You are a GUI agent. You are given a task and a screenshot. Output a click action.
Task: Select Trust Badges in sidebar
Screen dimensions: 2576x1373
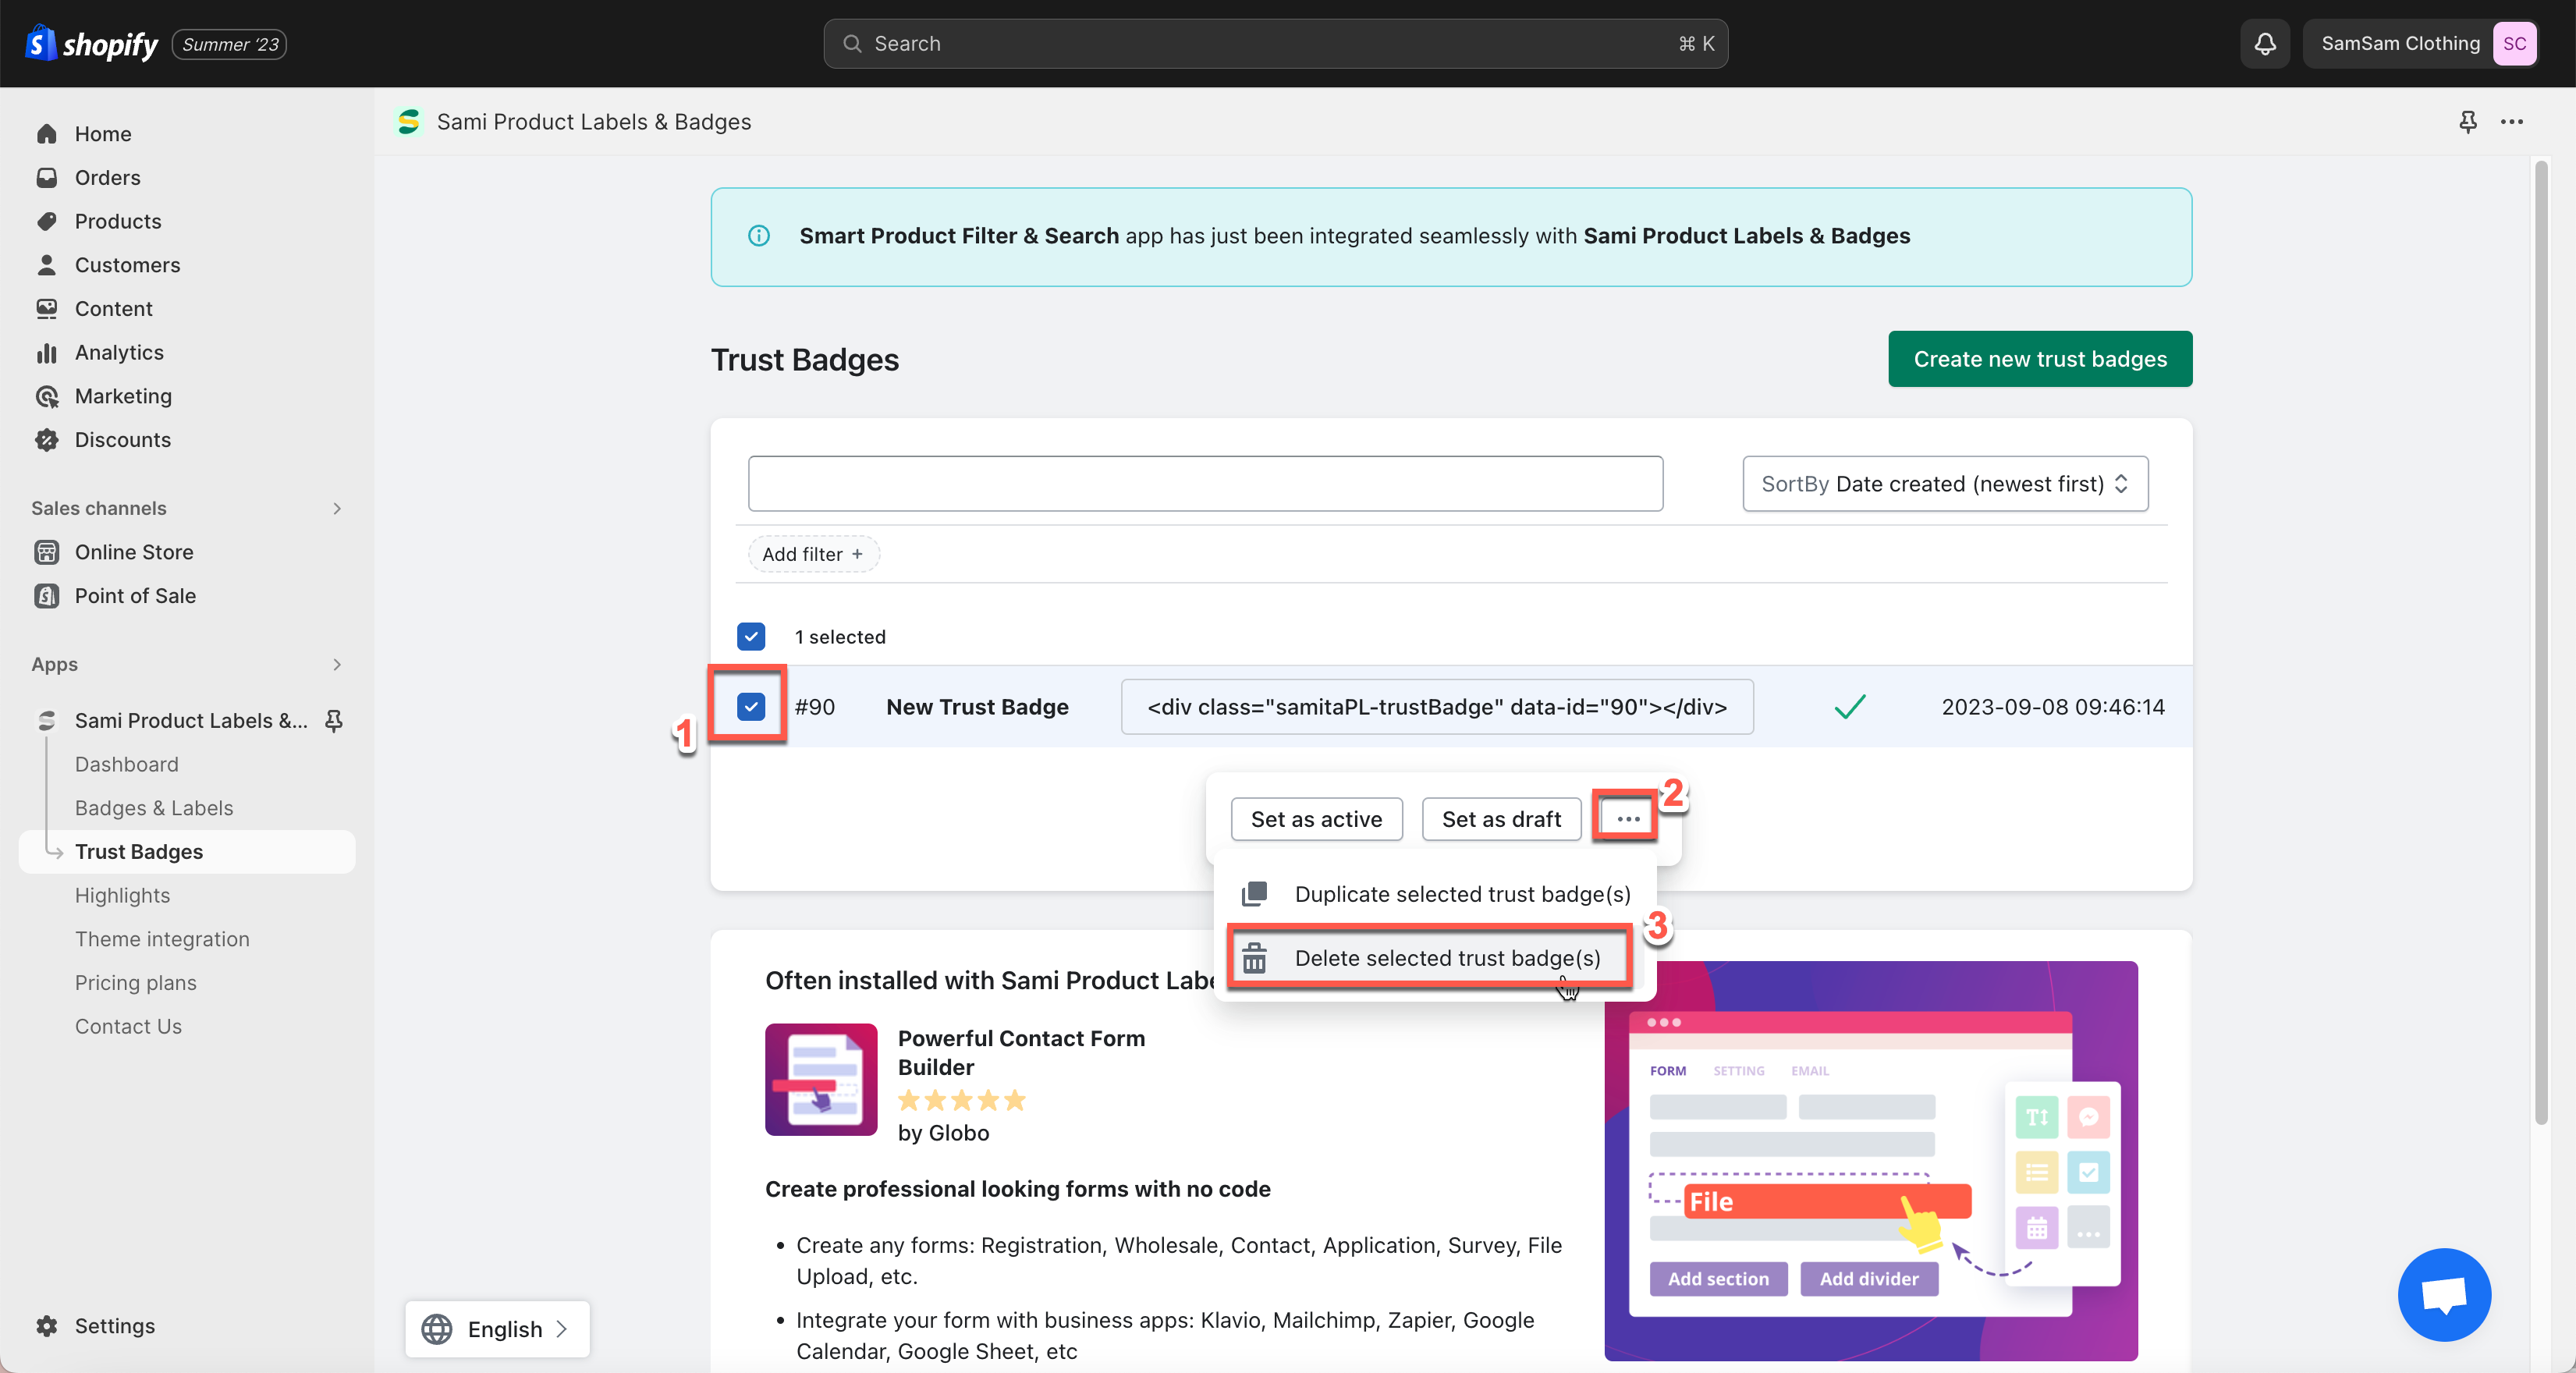187,852
